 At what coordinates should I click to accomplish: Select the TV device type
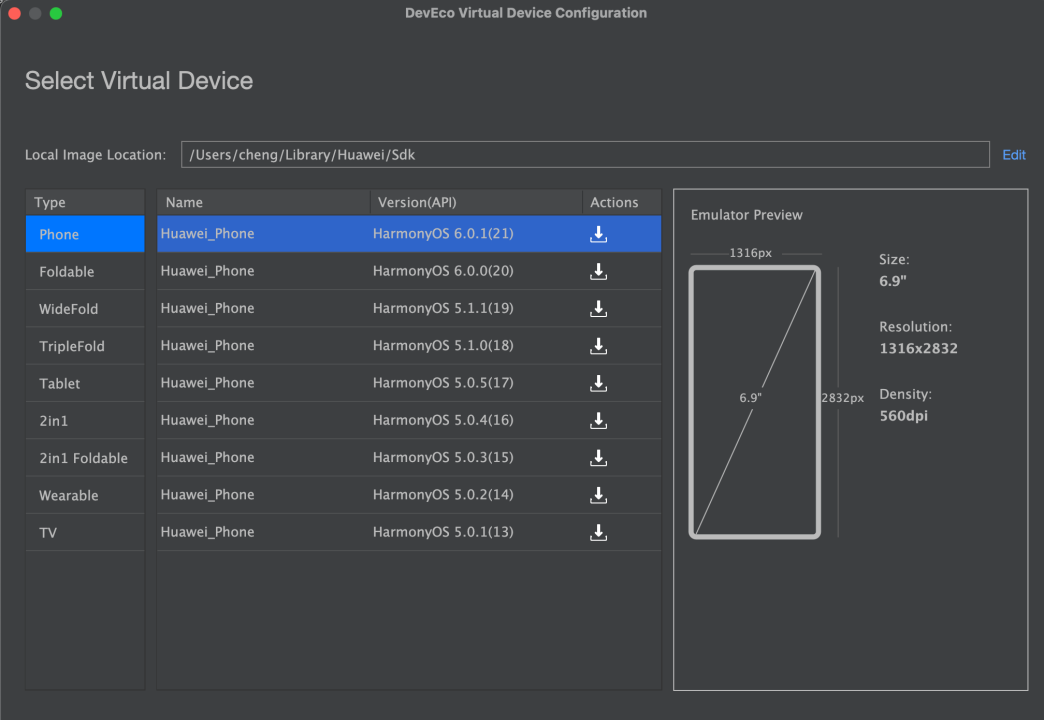85,532
